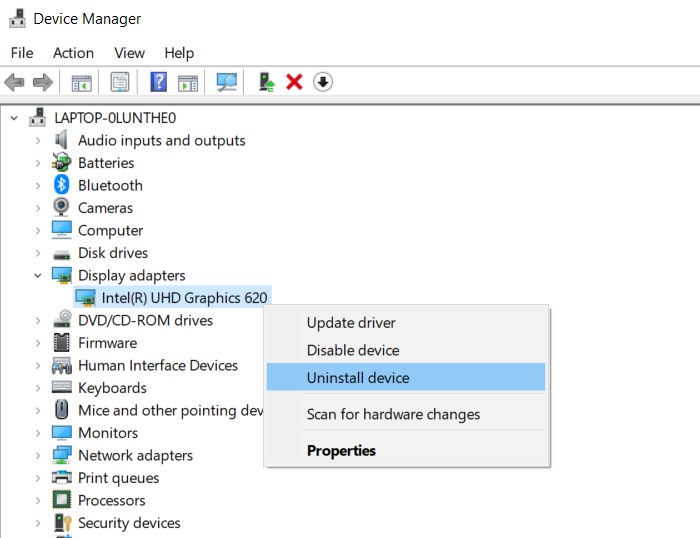Click the Forward arrow in the toolbar
Screen dimensions: 700x538
pyautogui.click(x=42, y=82)
